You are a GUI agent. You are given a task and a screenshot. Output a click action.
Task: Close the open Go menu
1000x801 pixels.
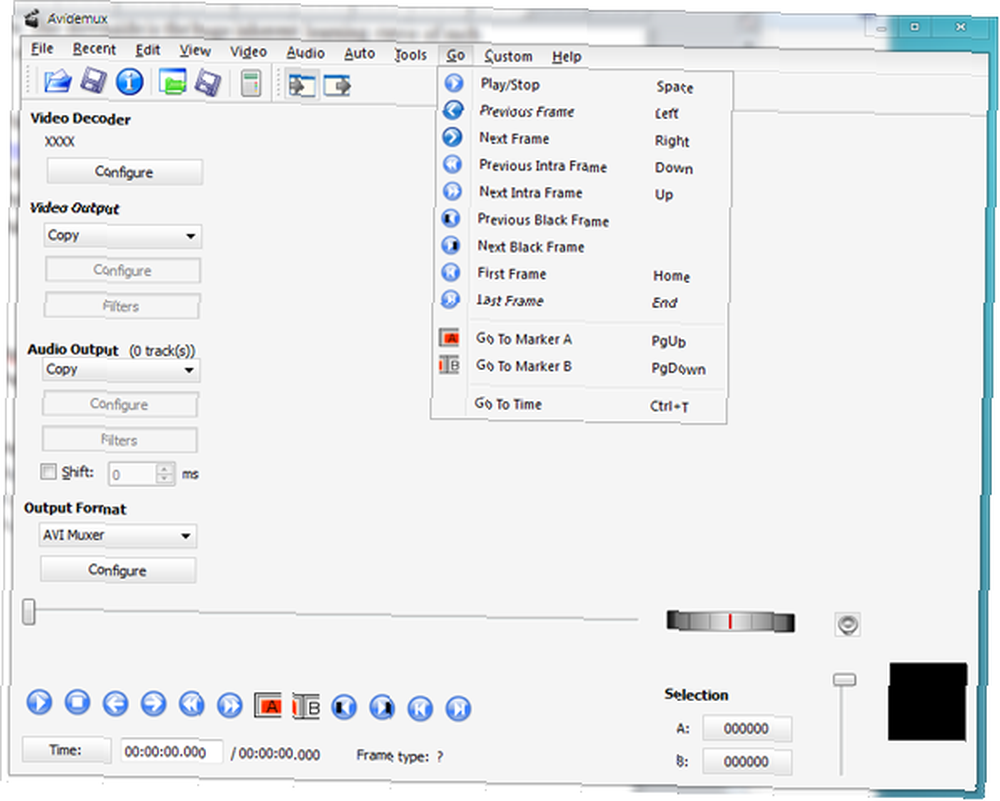[455, 55]
